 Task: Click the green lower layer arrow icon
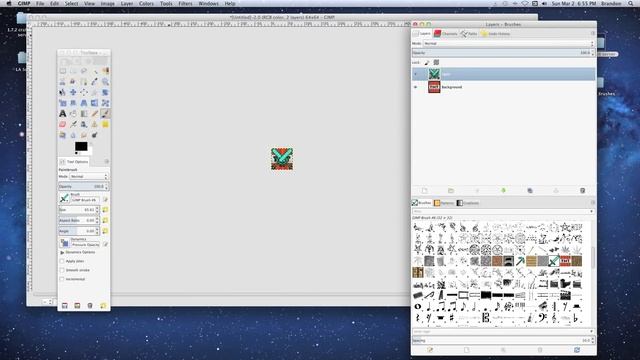(x=503, y=191)
